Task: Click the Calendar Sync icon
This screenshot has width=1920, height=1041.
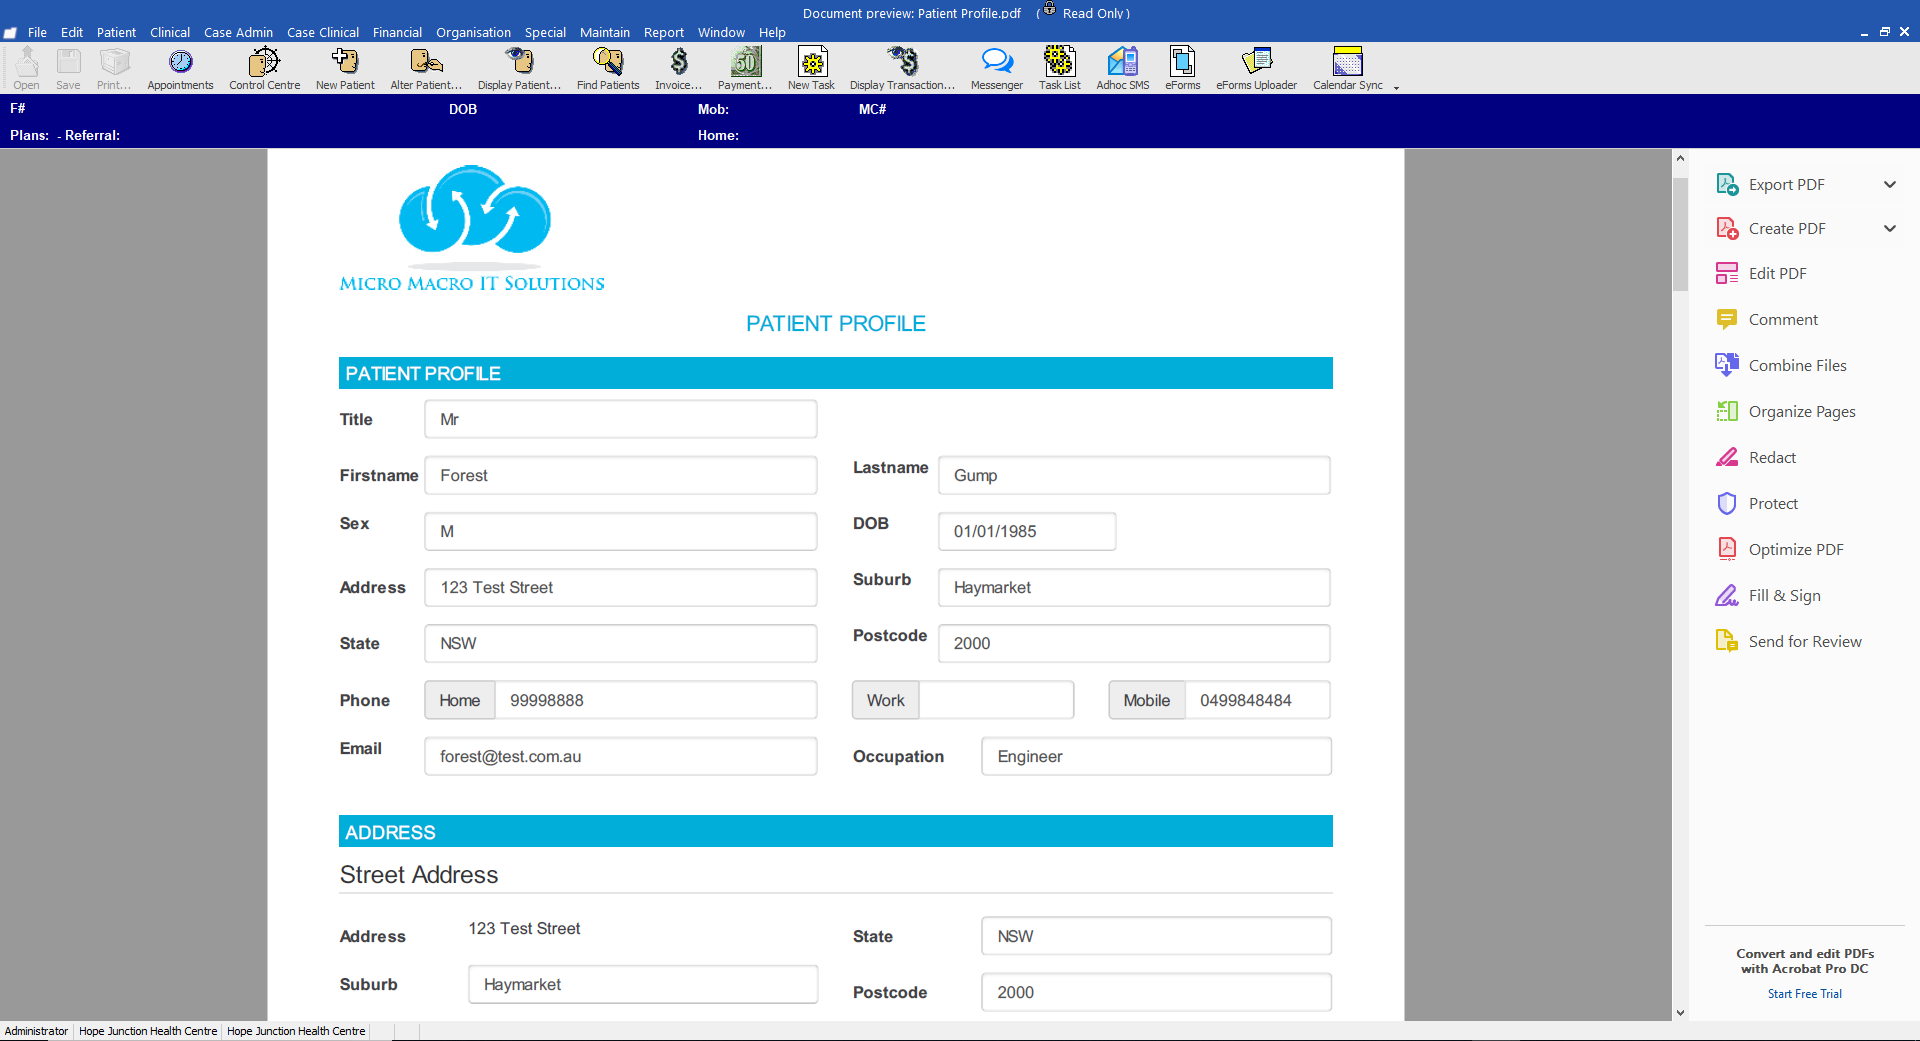Action: [x=1348, y=68]
